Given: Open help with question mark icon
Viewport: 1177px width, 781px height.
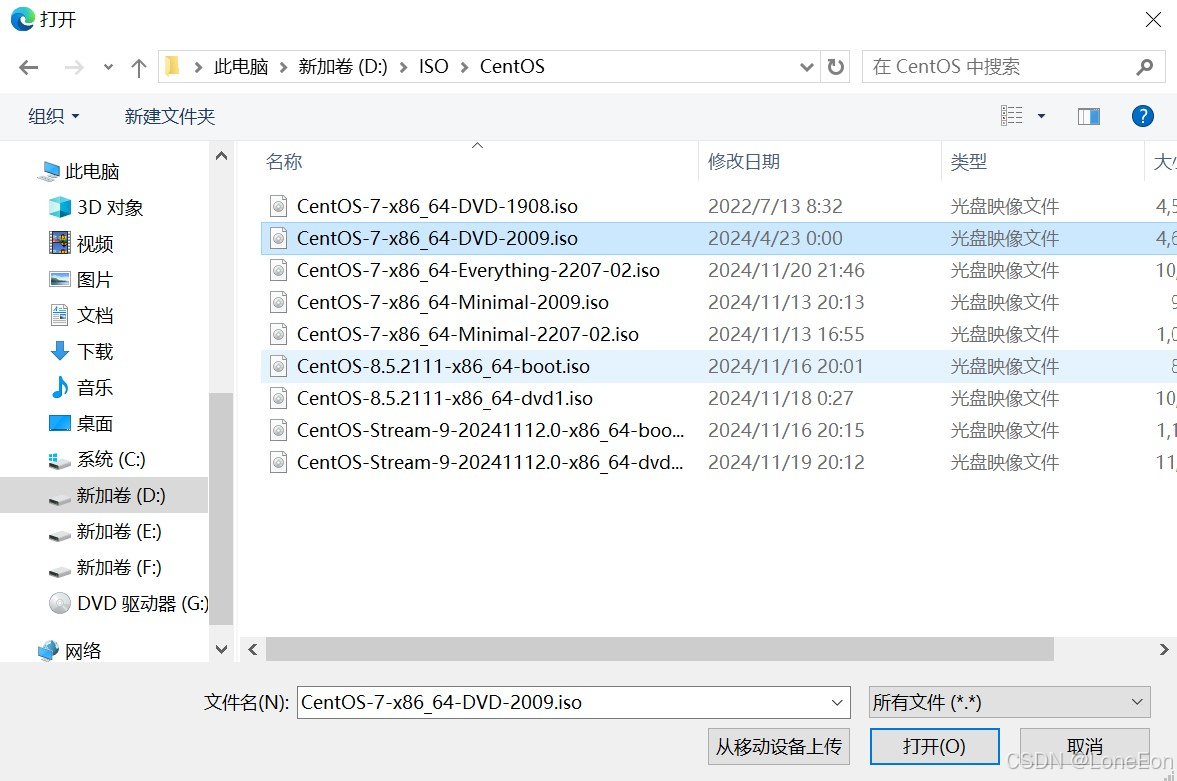Looking at the screenshot, I should click(1142, 116).
